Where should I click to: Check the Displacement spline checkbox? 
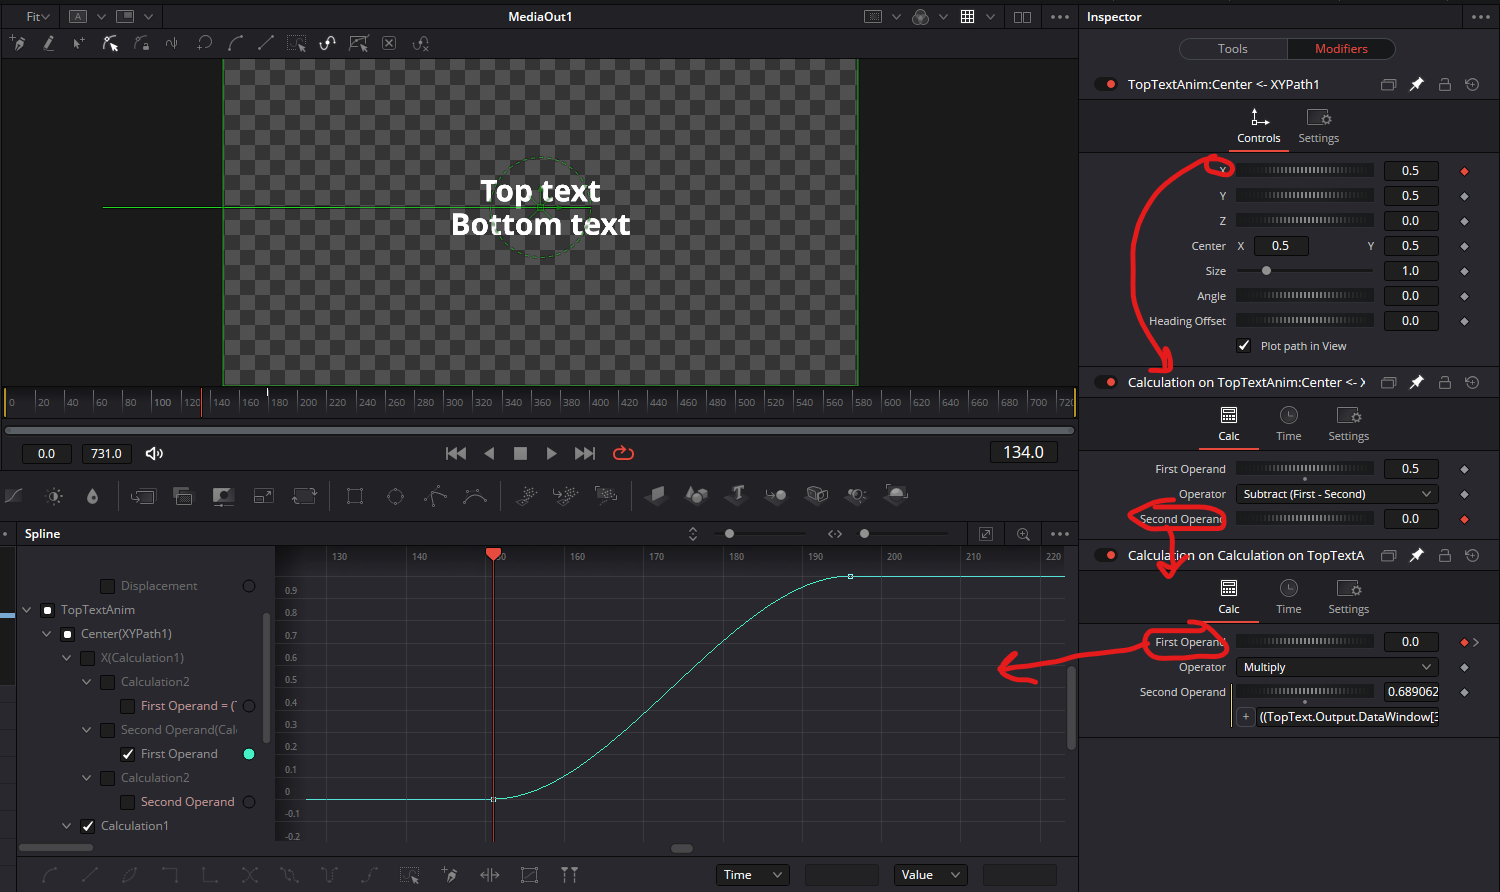coord(107,586)
